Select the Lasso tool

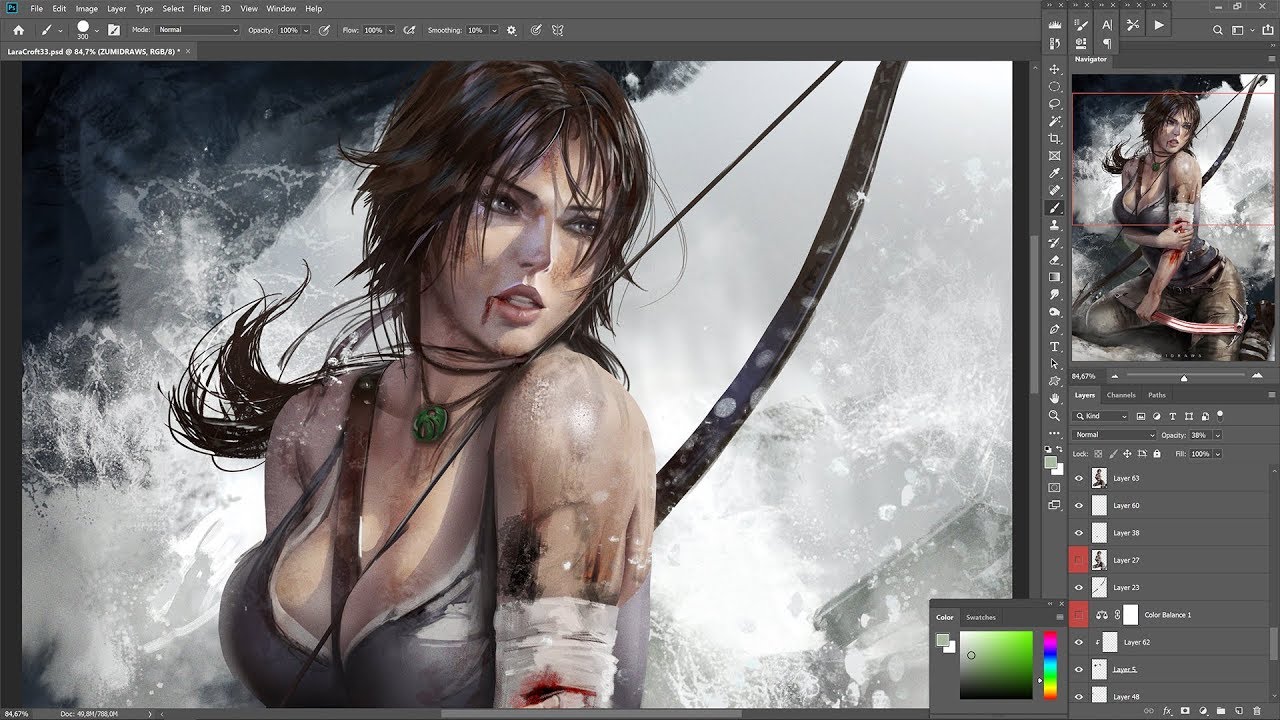1054,104
